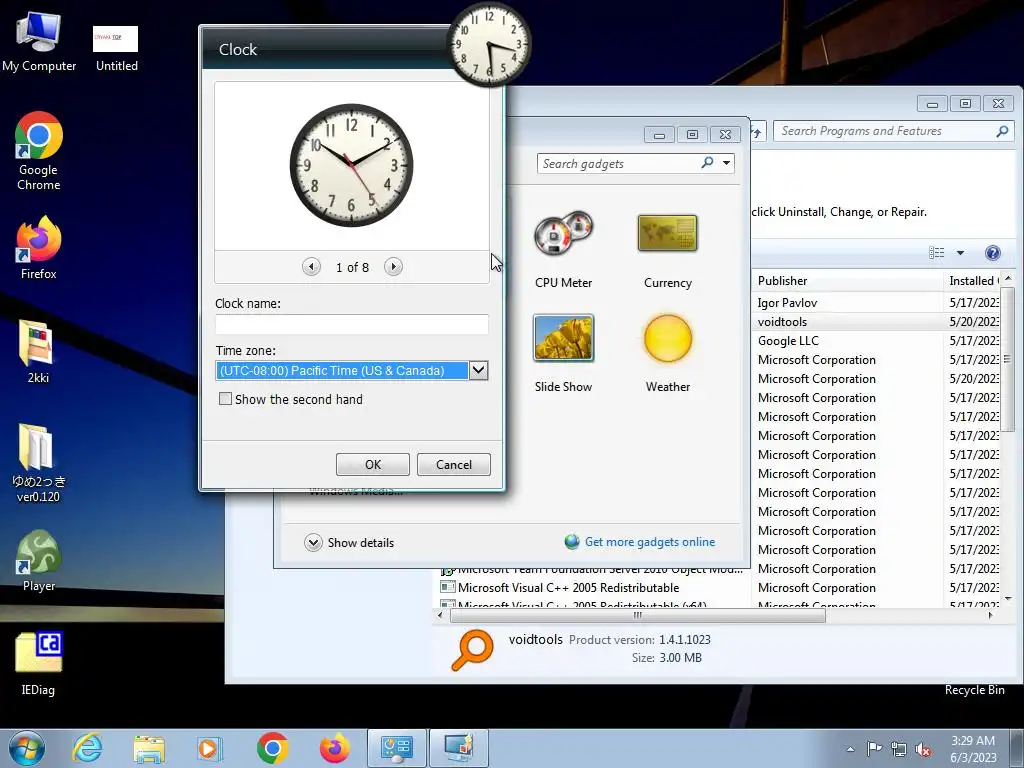This screenshot has width=1024, height=768.
Task: Click the network tray icon
Action: click(x=899, y=749)
